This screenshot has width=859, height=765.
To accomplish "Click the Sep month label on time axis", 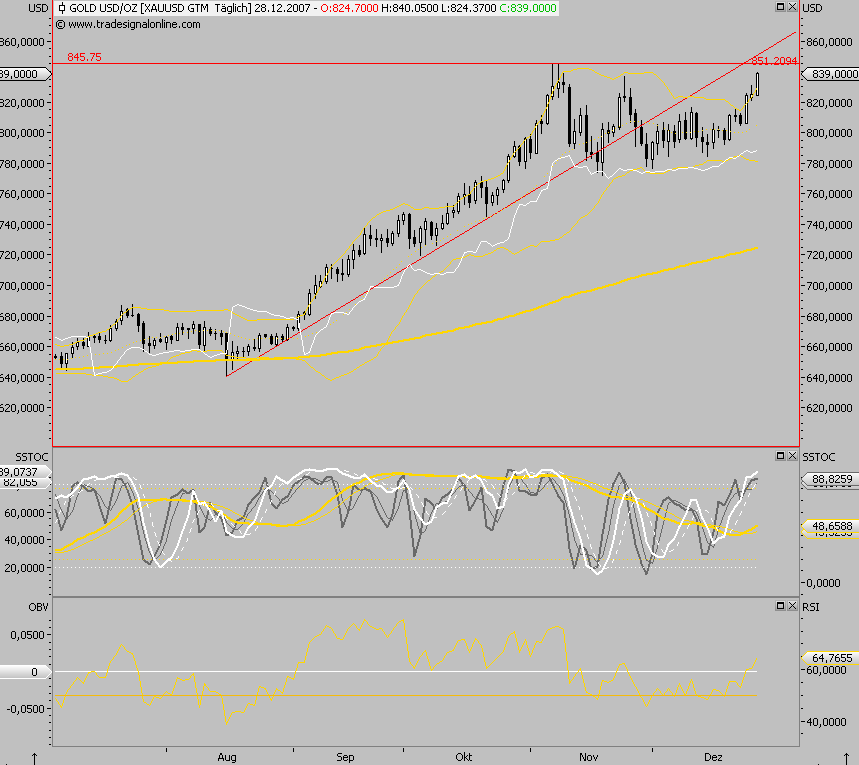I will [345, 757].
